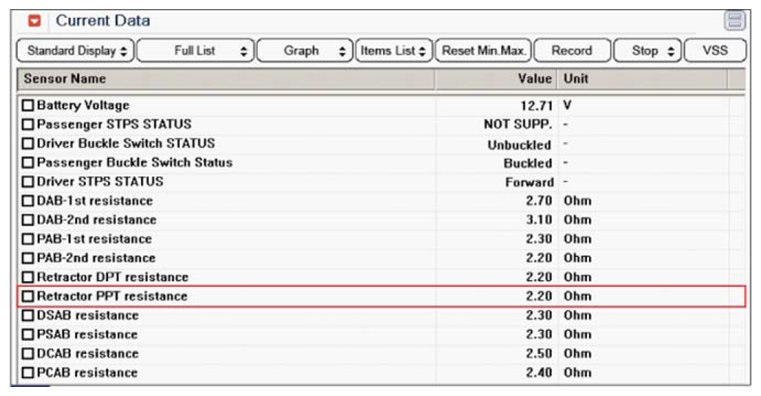Click the Reset Min.Max. button
Image resolution: width=761 pixels, height=396 pixels.
click(483, 50)
